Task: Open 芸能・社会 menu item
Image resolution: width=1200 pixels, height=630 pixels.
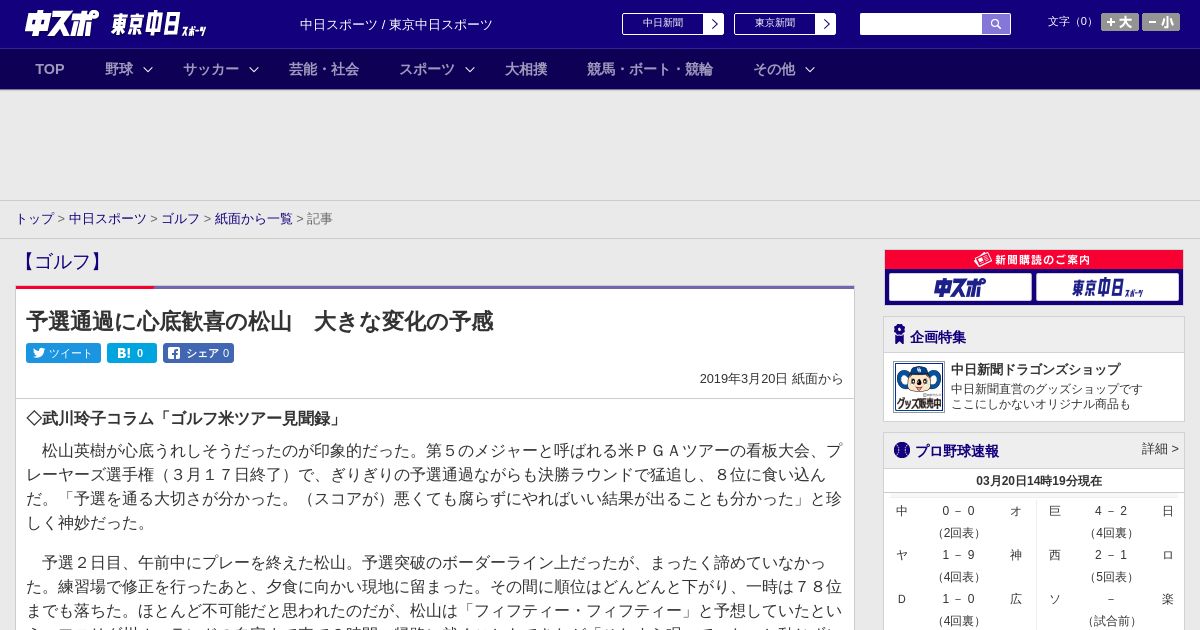Action: coord(324,69)
